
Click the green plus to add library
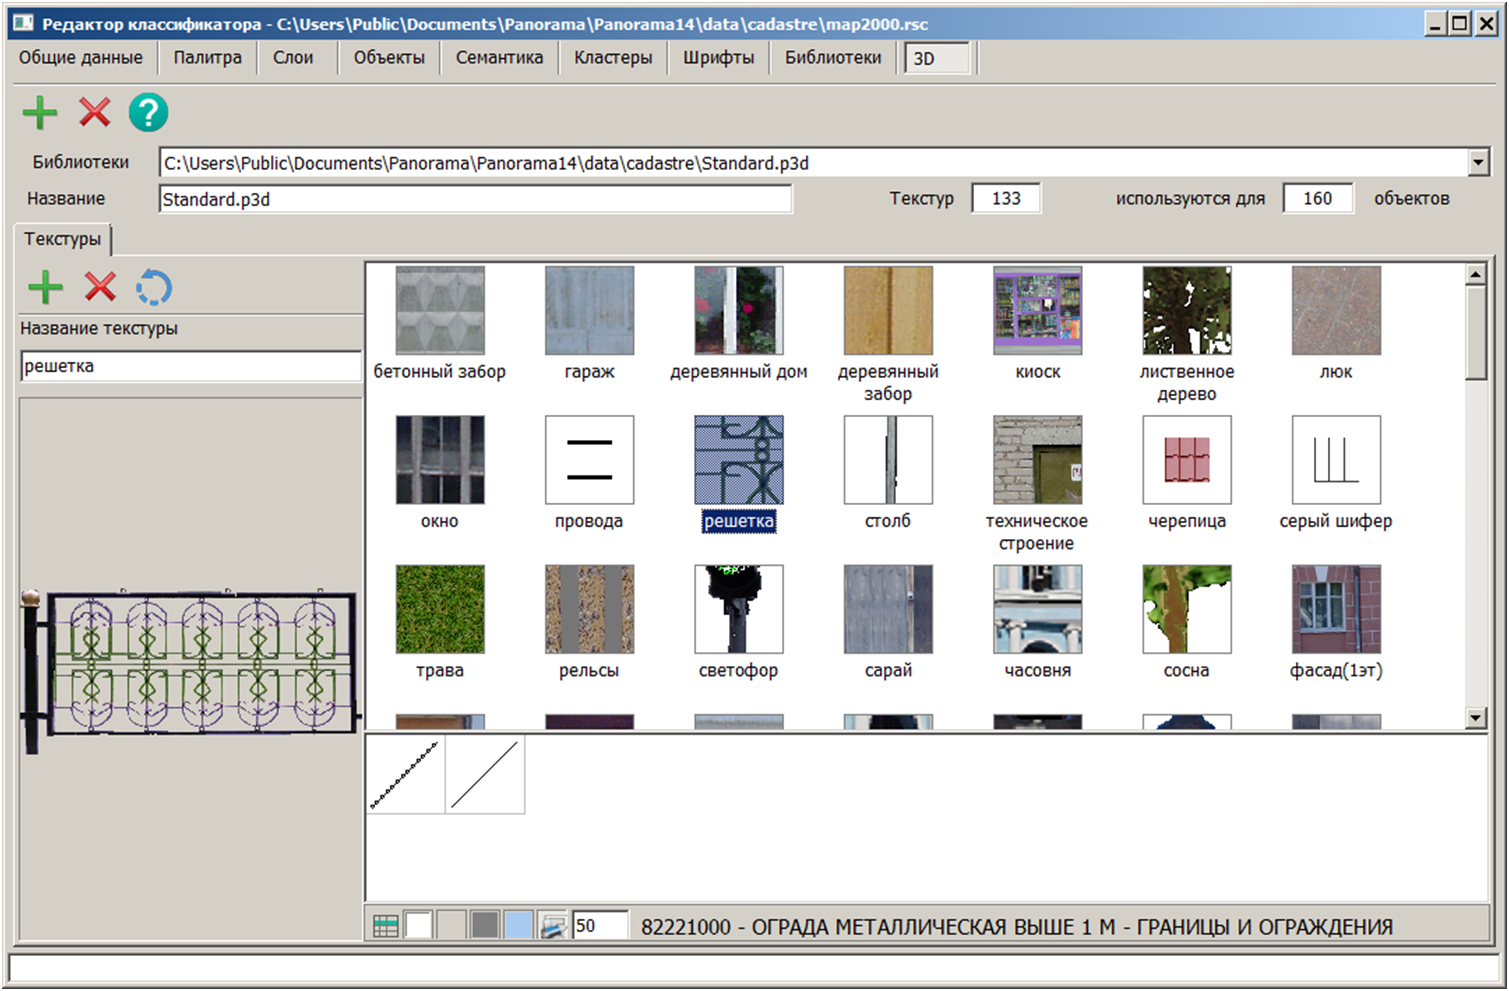pos(40,113)
